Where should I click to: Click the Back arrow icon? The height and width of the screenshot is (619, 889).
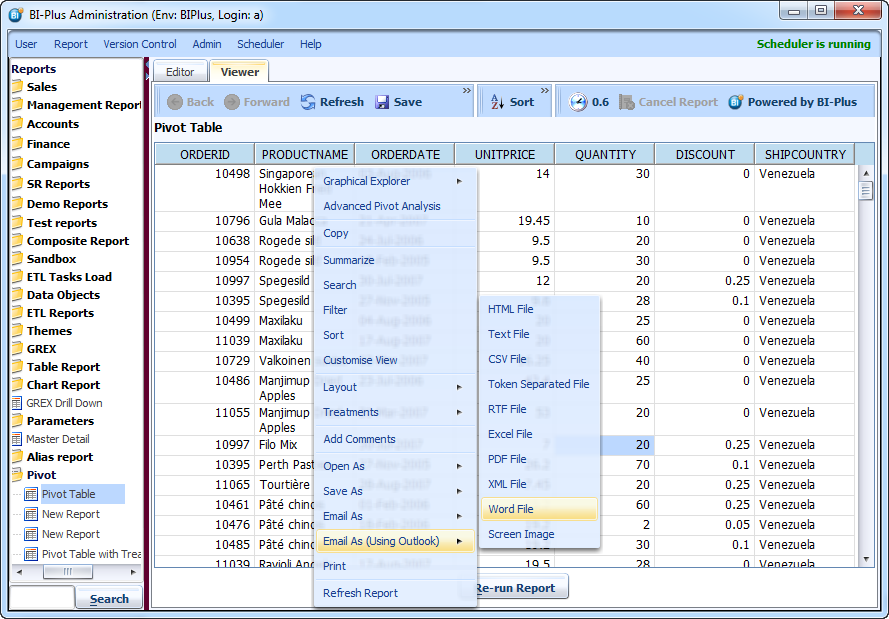click(x=175, y=102)
